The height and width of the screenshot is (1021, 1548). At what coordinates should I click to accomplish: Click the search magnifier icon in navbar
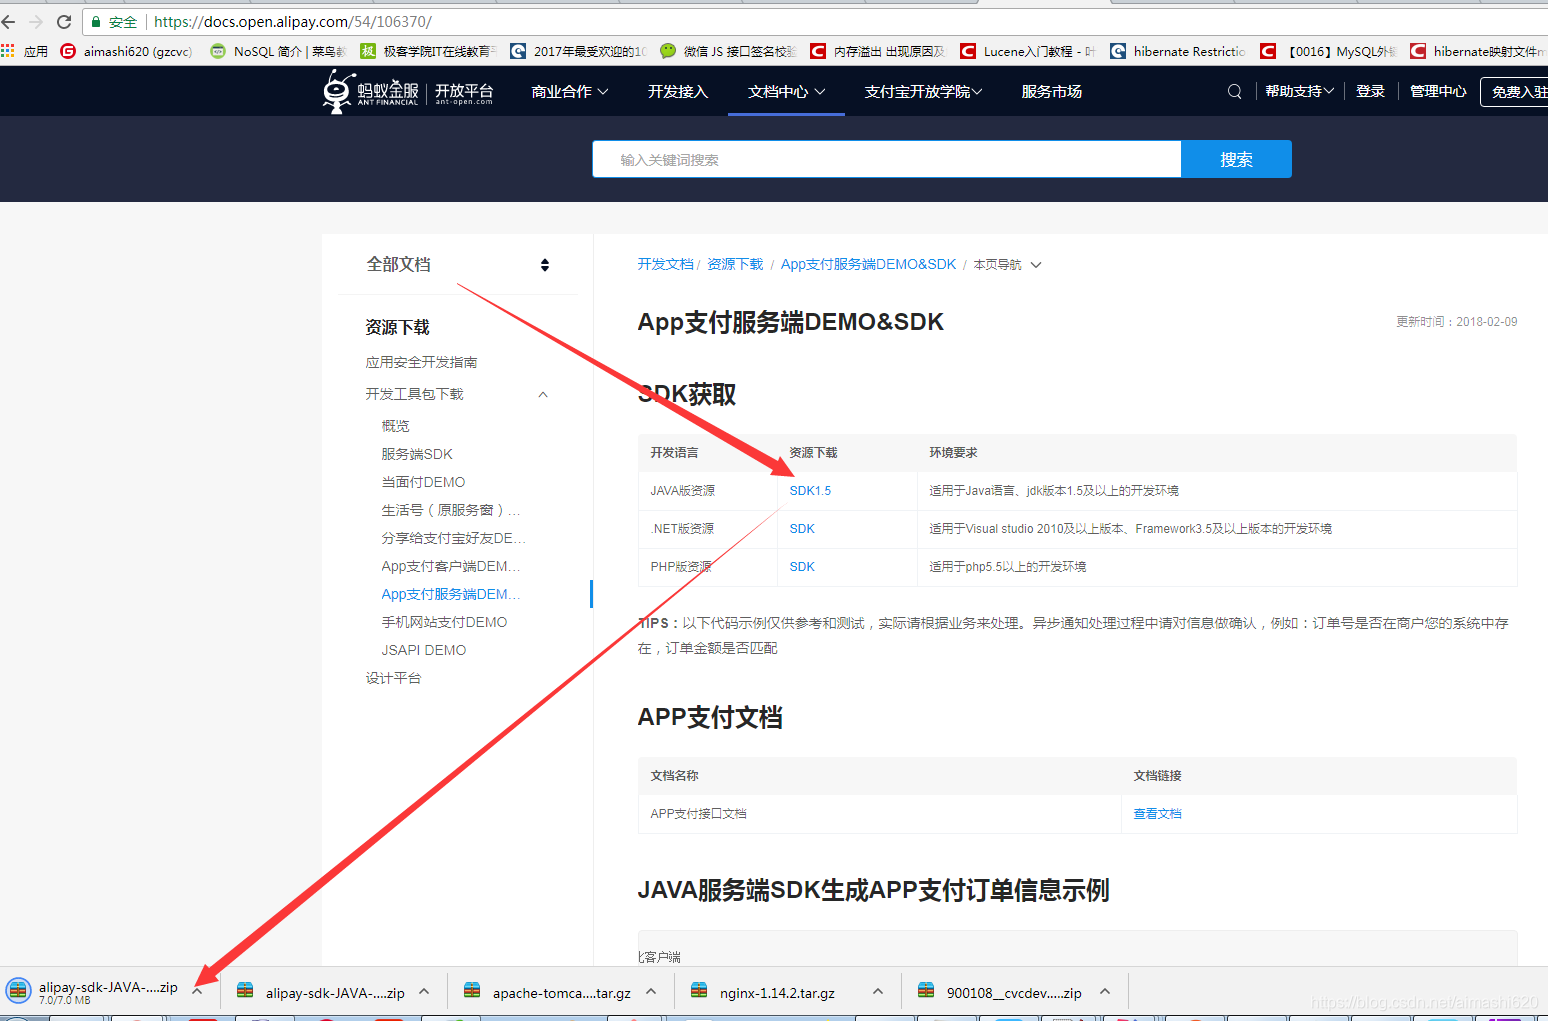1235,91
